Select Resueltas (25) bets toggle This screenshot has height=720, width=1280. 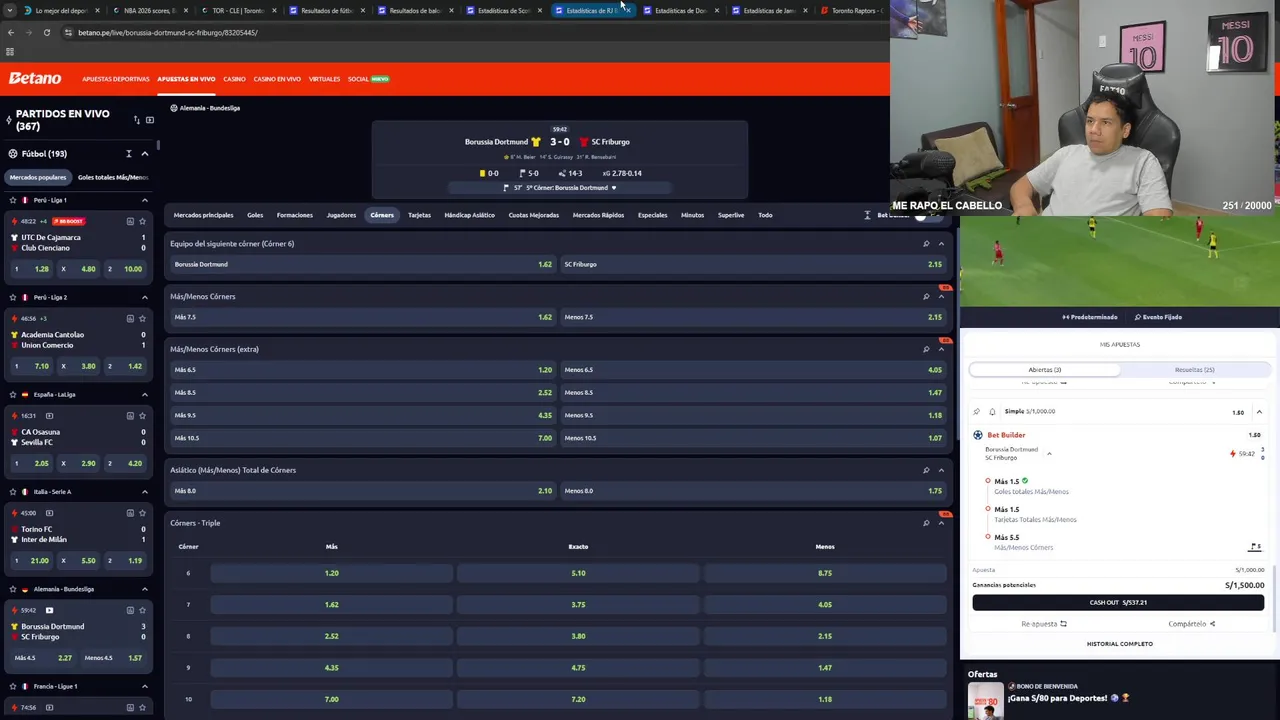[x=1194, y=370]
